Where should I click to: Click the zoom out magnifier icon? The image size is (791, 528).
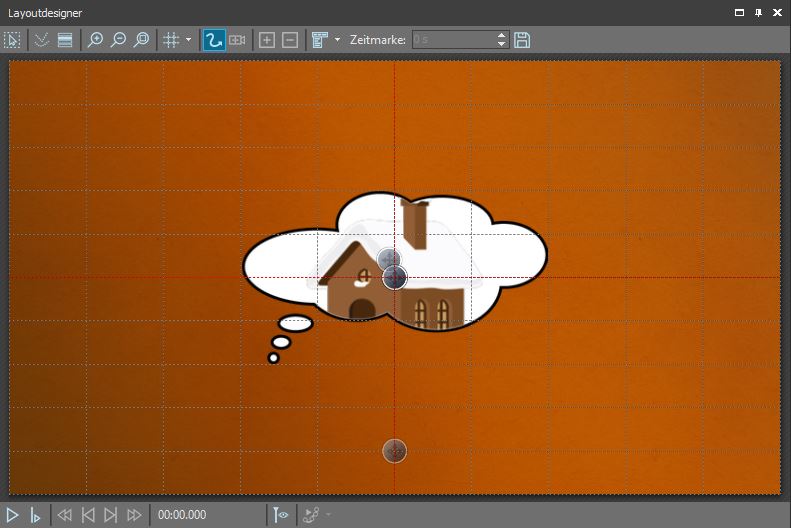point(119,40)
